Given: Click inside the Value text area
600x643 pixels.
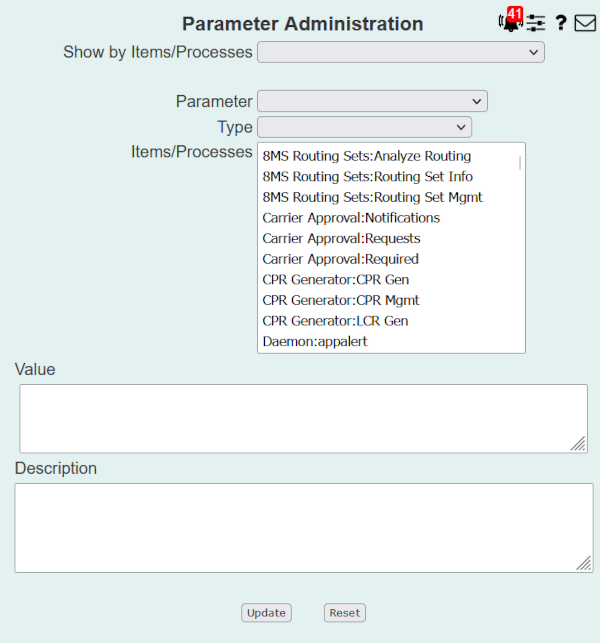Looking at the screenshot, I should (303, 418).
